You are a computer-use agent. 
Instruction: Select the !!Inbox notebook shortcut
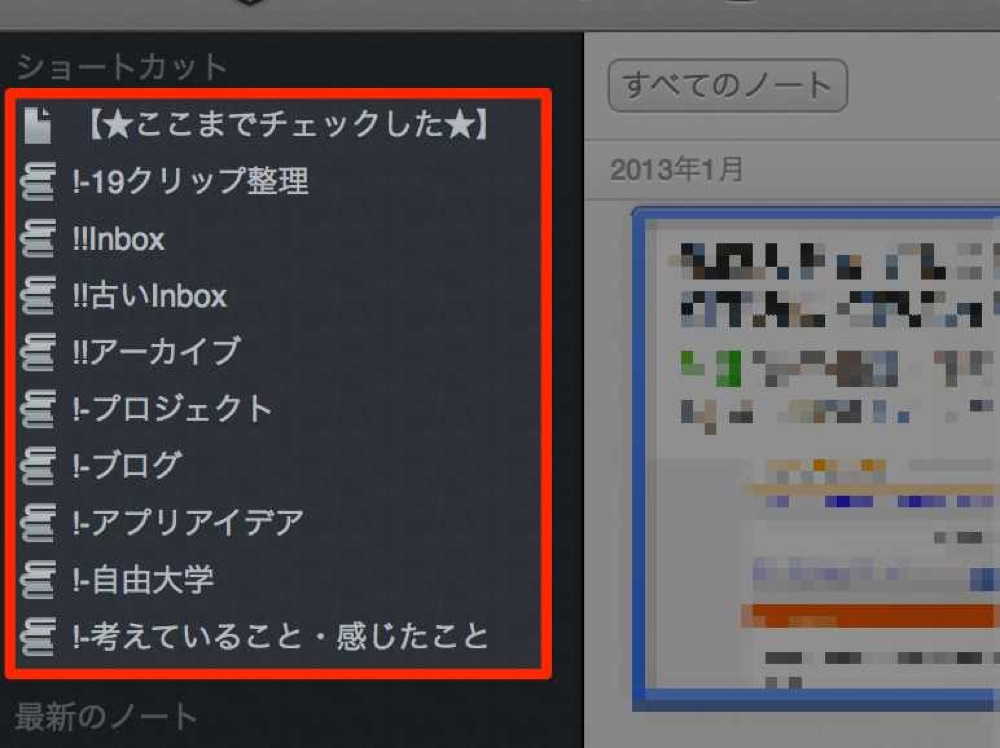point(119,239)
